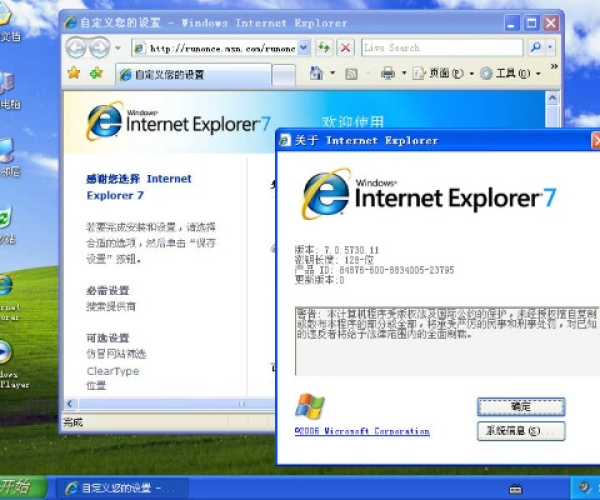Click the Add to Favorites icon

point(96,73)
